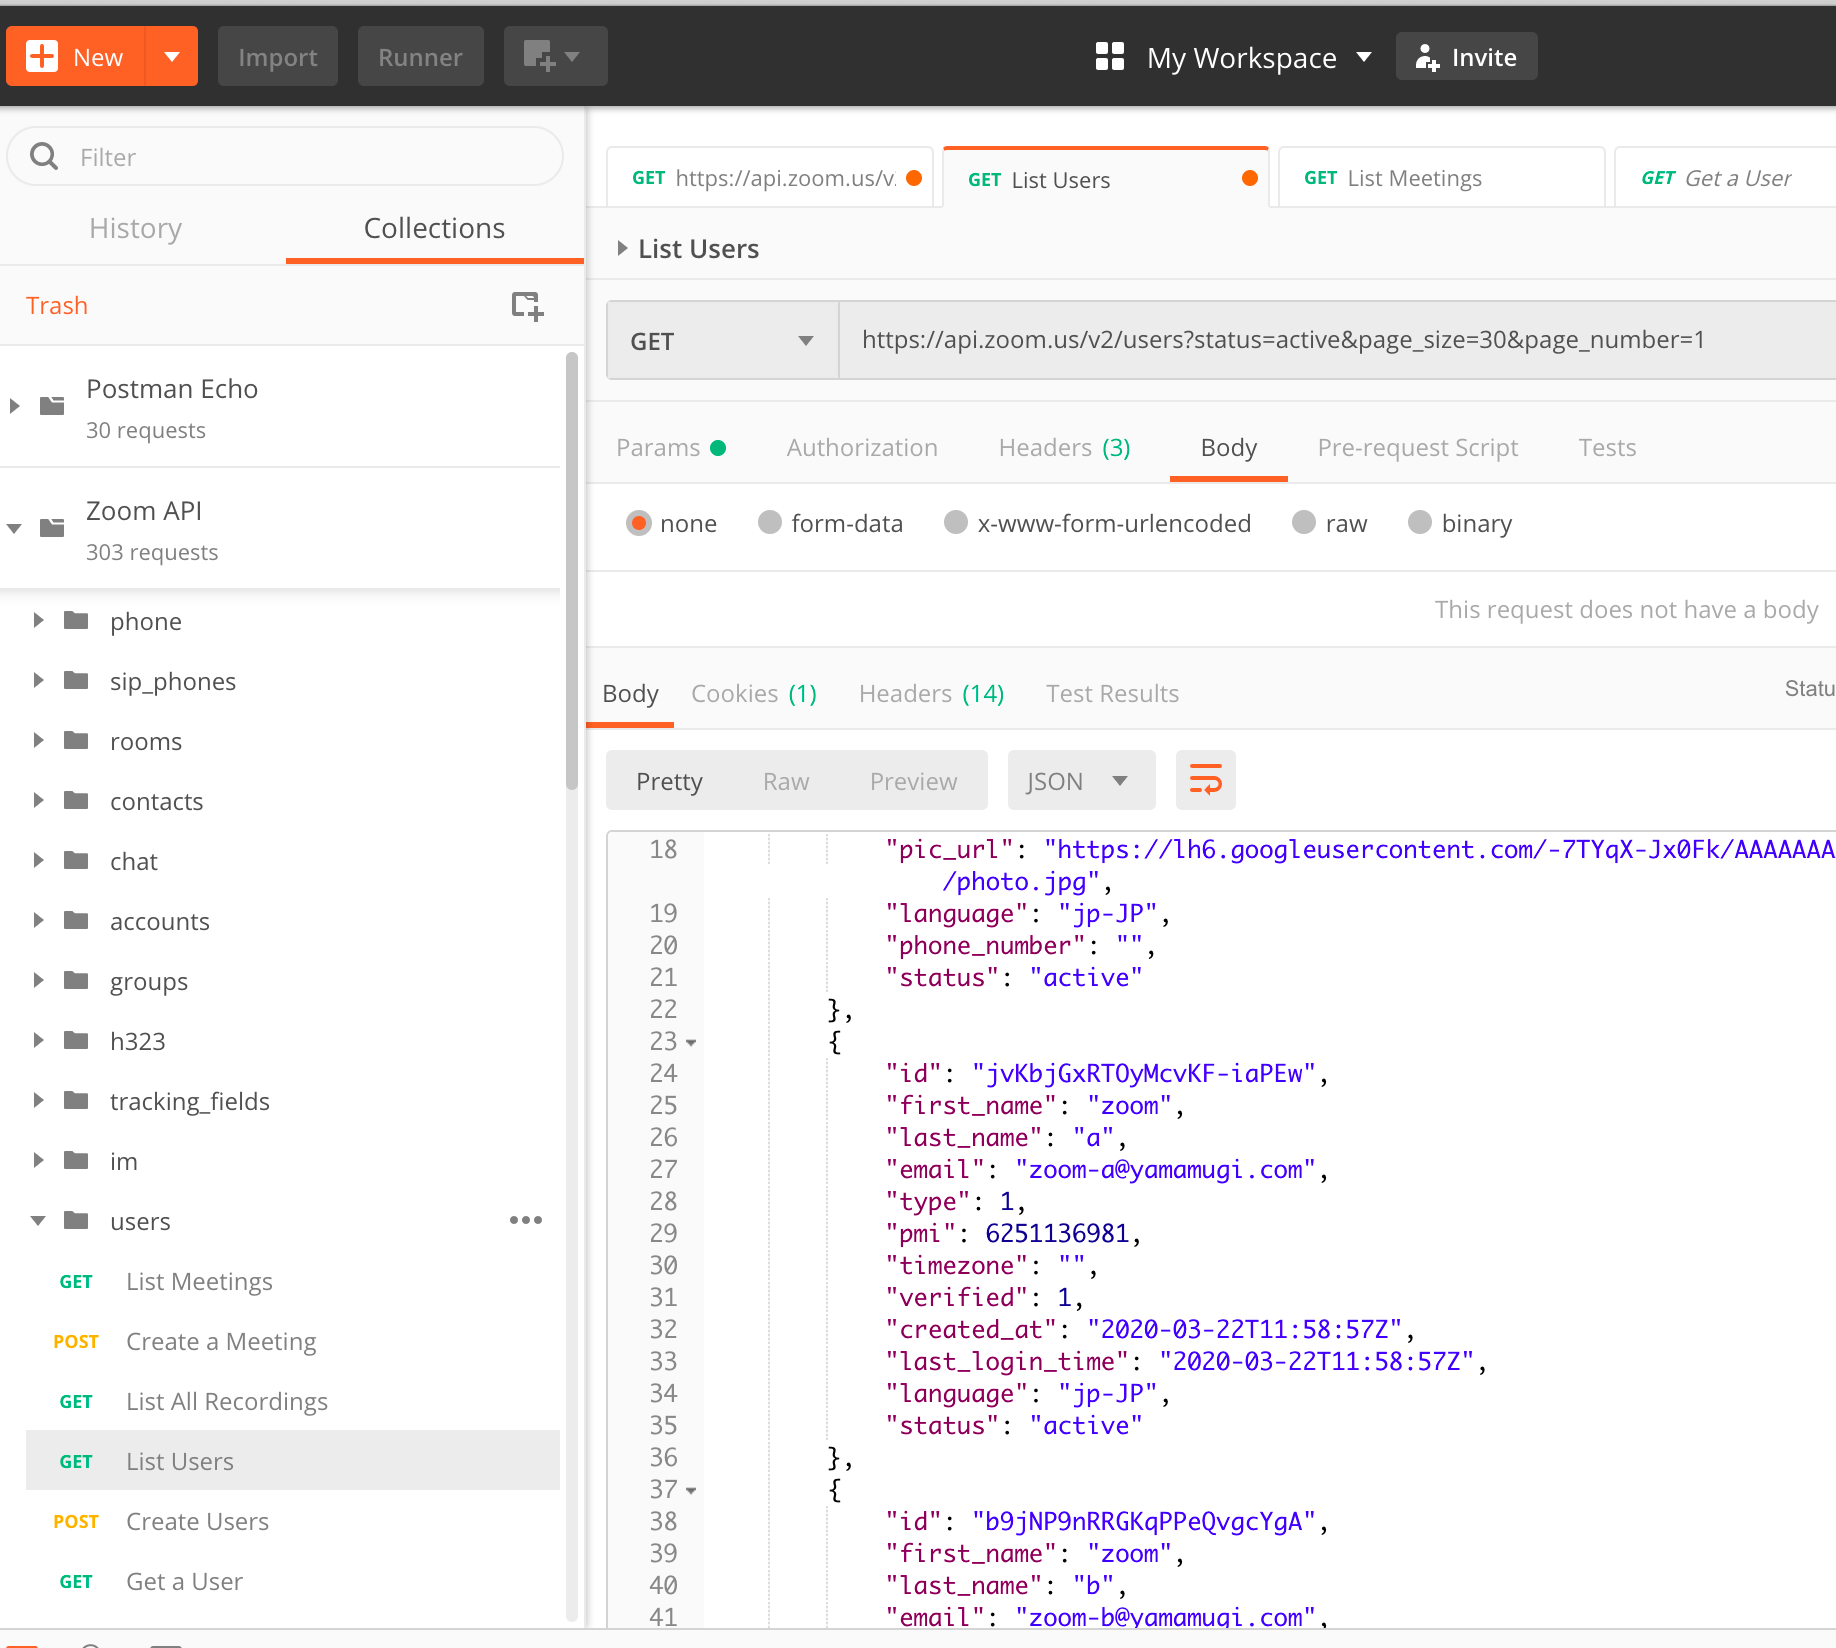This screenshot has width=1836, height=1648.
Task: Open the Authorization tab
Action: (x=862, y=447)
